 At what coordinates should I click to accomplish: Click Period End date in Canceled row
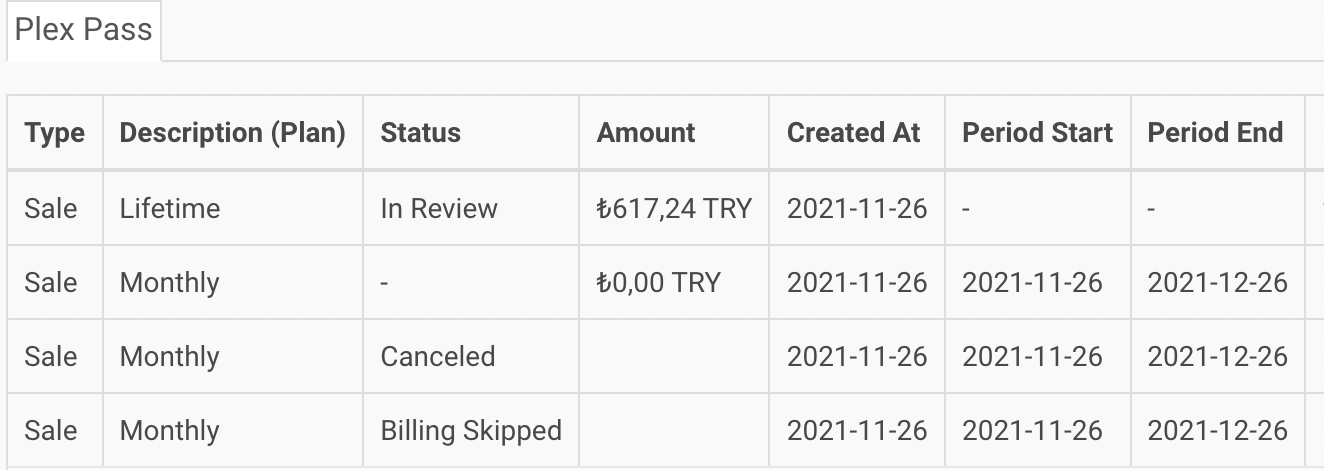[x=1217, y=356]
